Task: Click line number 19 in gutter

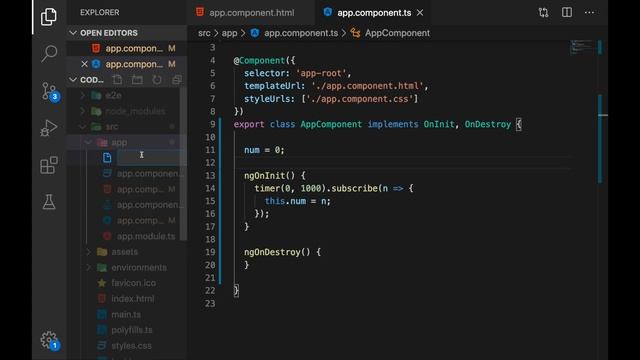Action: [x=210, y=252]
